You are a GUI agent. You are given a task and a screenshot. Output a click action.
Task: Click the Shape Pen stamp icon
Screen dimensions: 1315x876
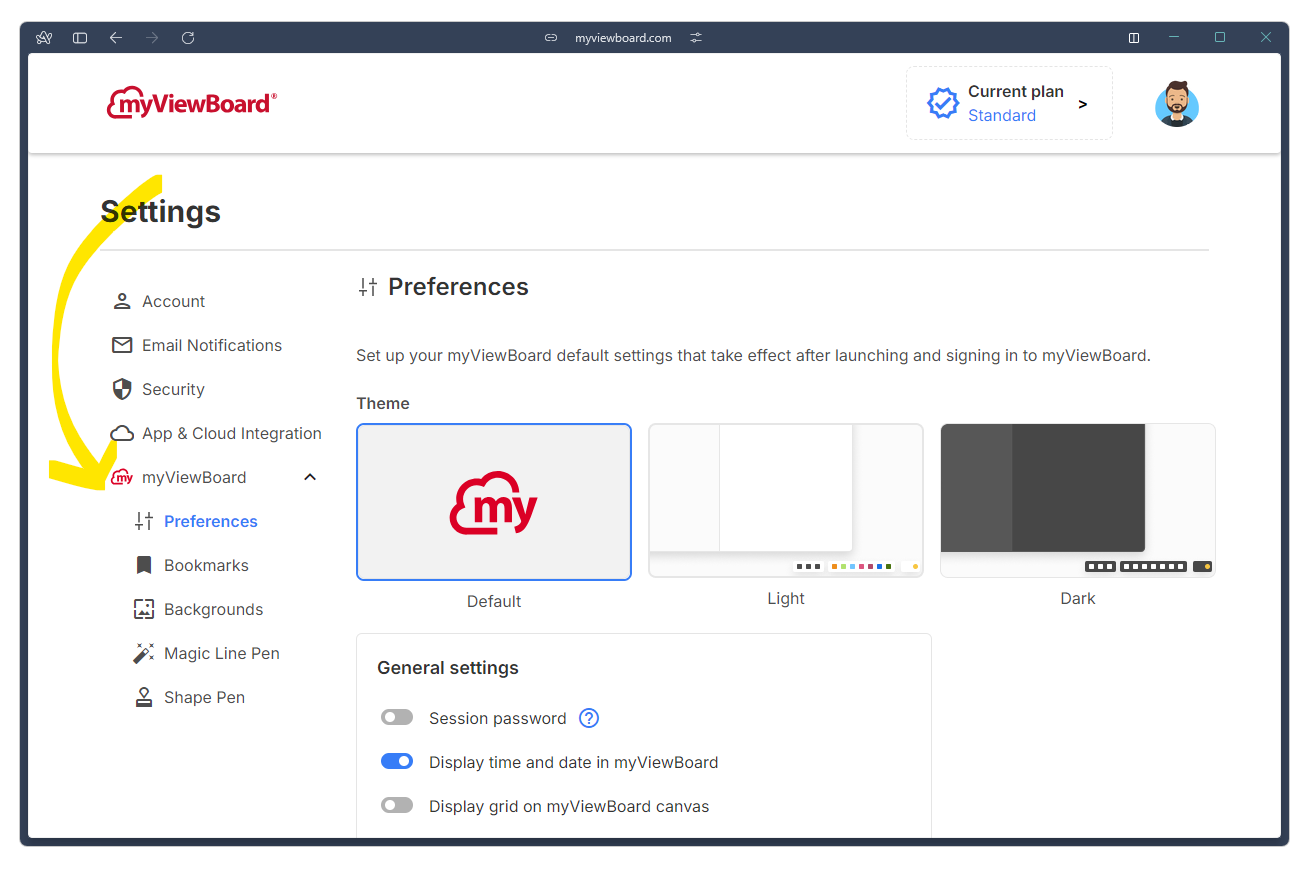click(144, 697)
